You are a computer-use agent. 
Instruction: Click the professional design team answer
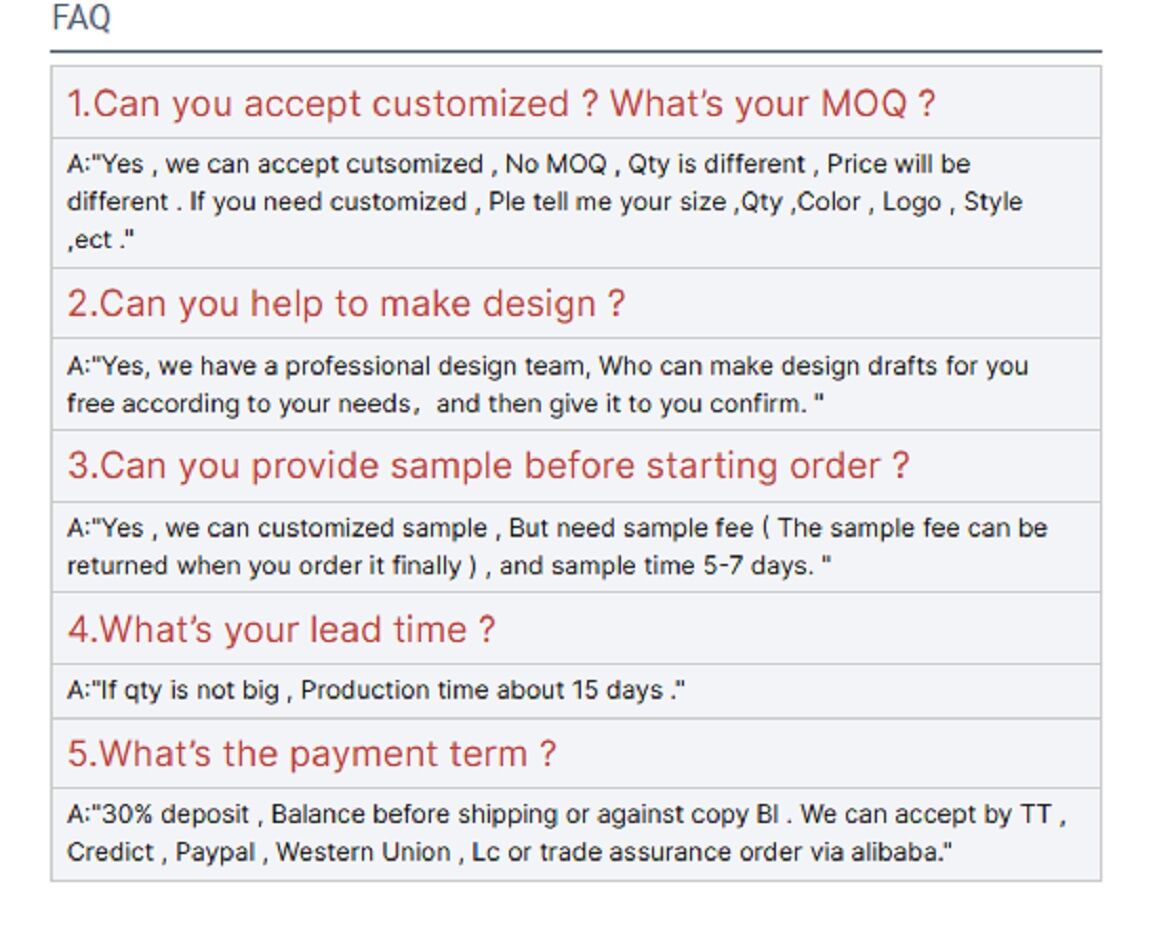546,384
